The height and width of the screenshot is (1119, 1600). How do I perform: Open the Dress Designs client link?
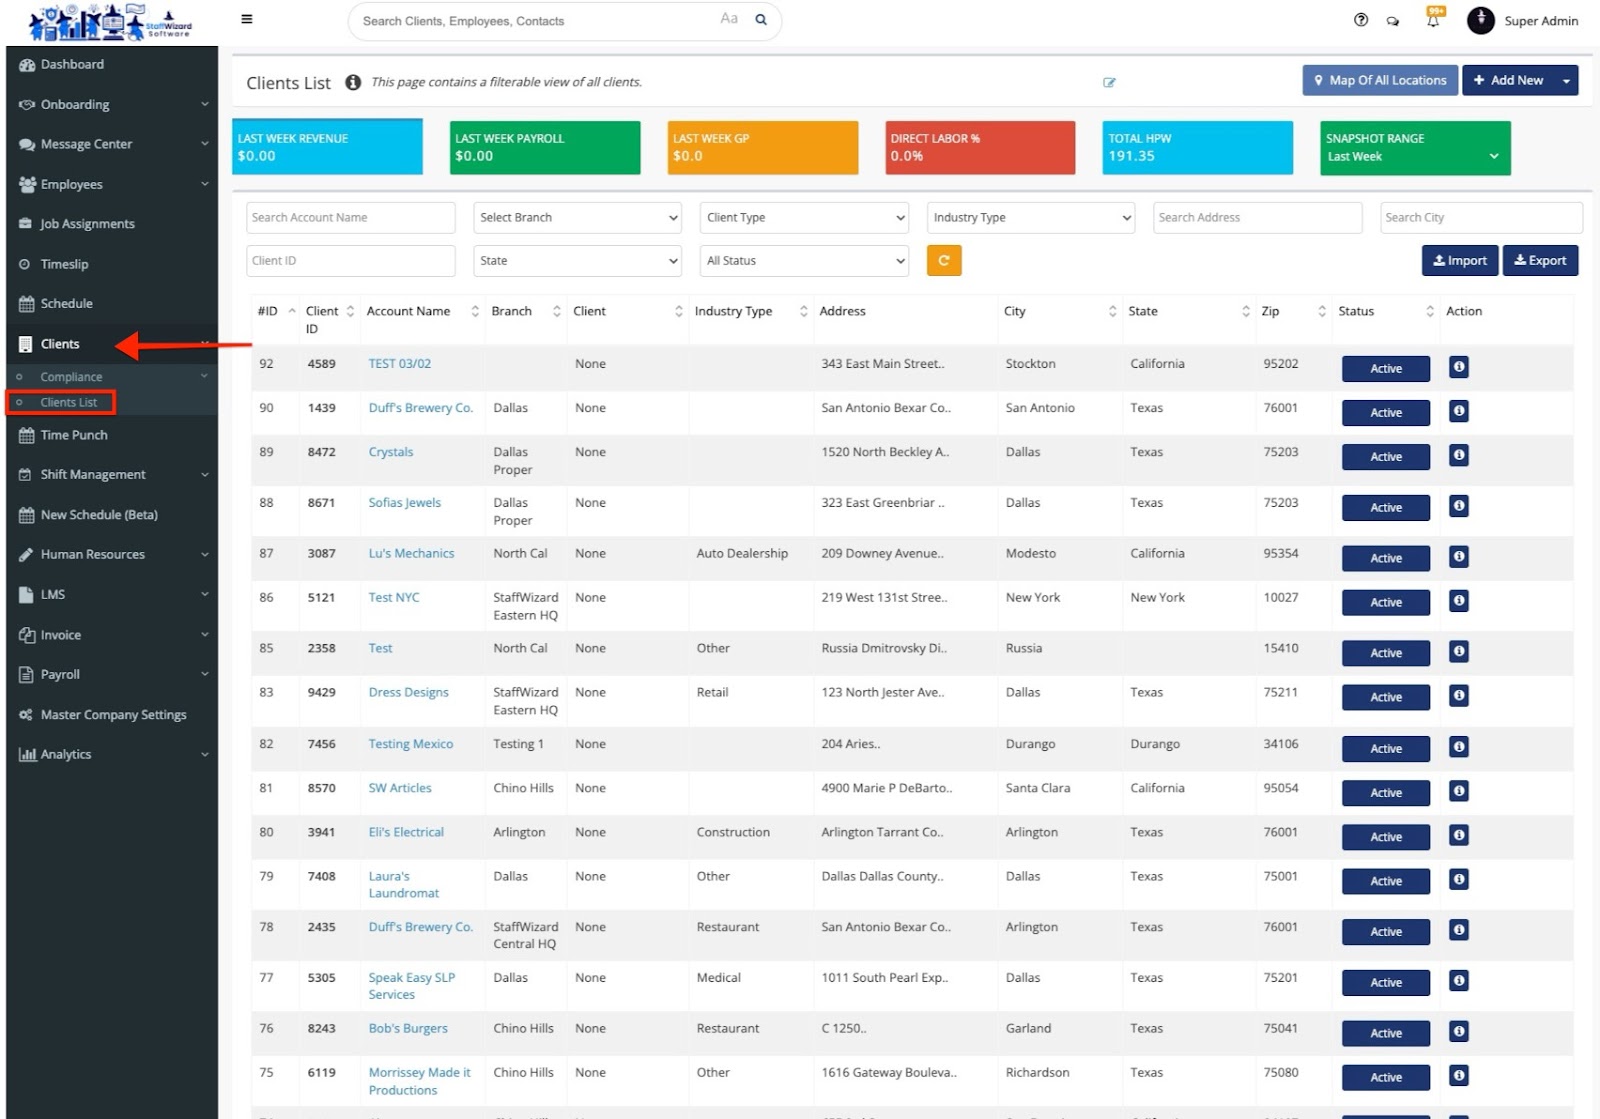(x=408, y=692)
